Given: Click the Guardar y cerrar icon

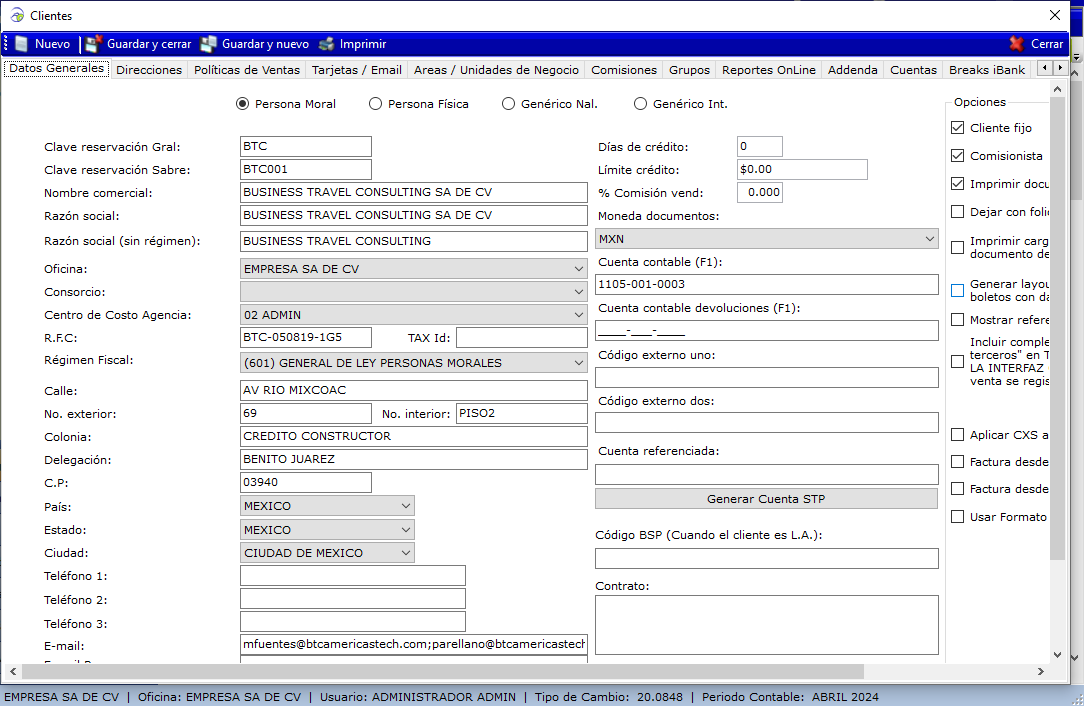Looking at the screenshot, I should [94, 44].
